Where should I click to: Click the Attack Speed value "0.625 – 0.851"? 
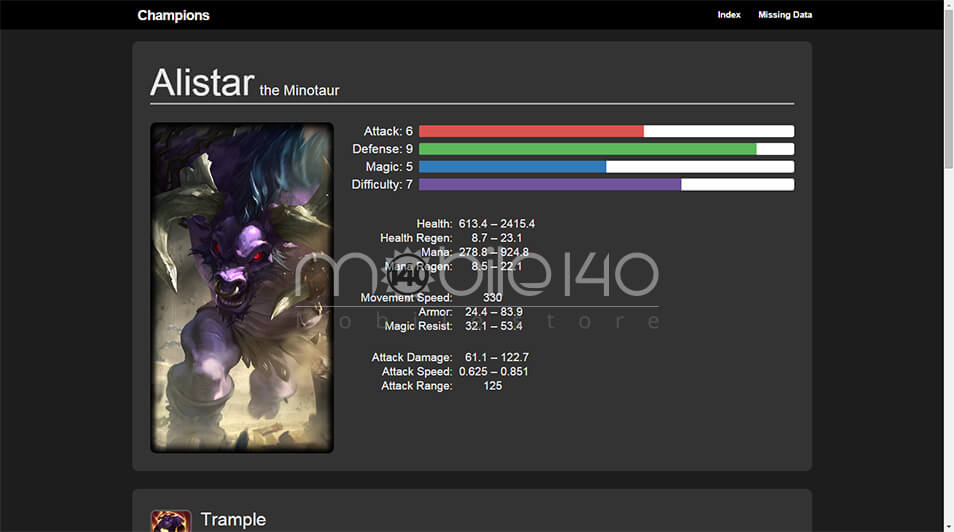point(493,371)
